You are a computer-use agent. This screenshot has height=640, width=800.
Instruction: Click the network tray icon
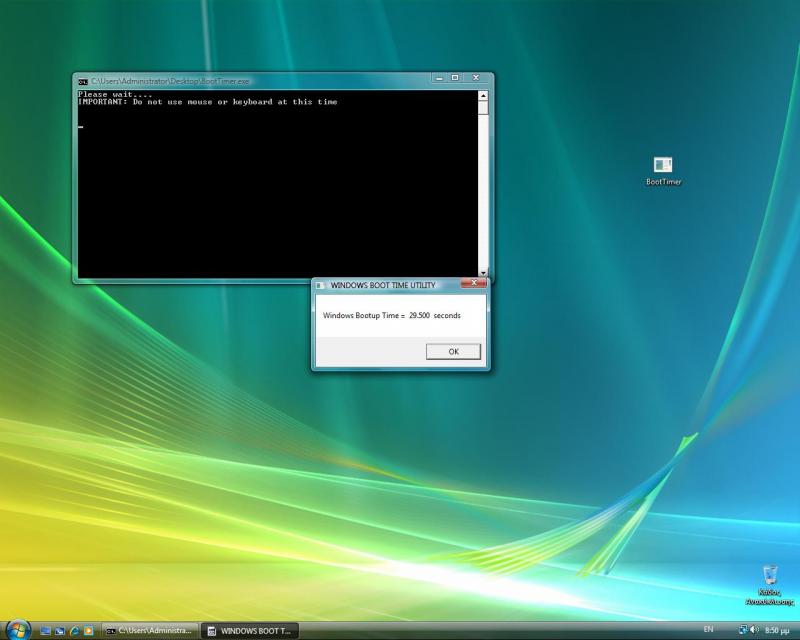coord(743,630)
